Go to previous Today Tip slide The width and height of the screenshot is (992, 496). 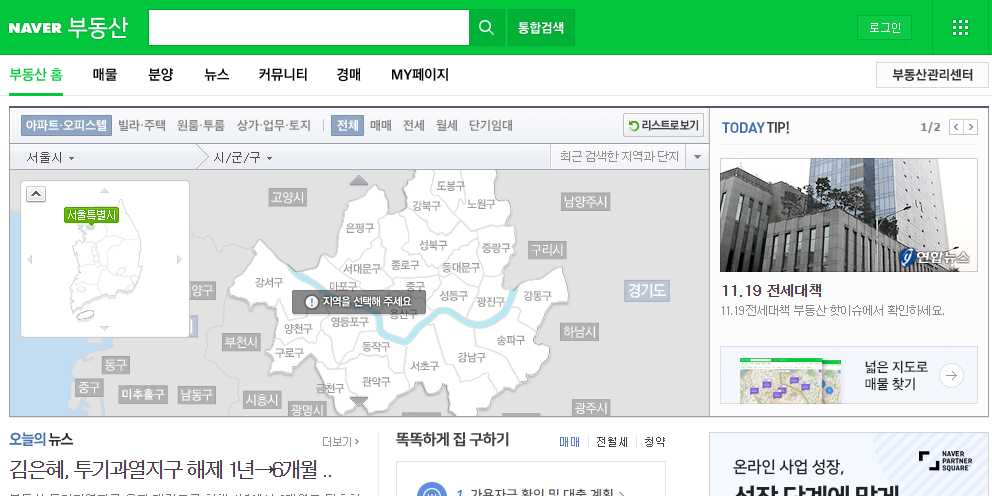[x=956, y=127]
